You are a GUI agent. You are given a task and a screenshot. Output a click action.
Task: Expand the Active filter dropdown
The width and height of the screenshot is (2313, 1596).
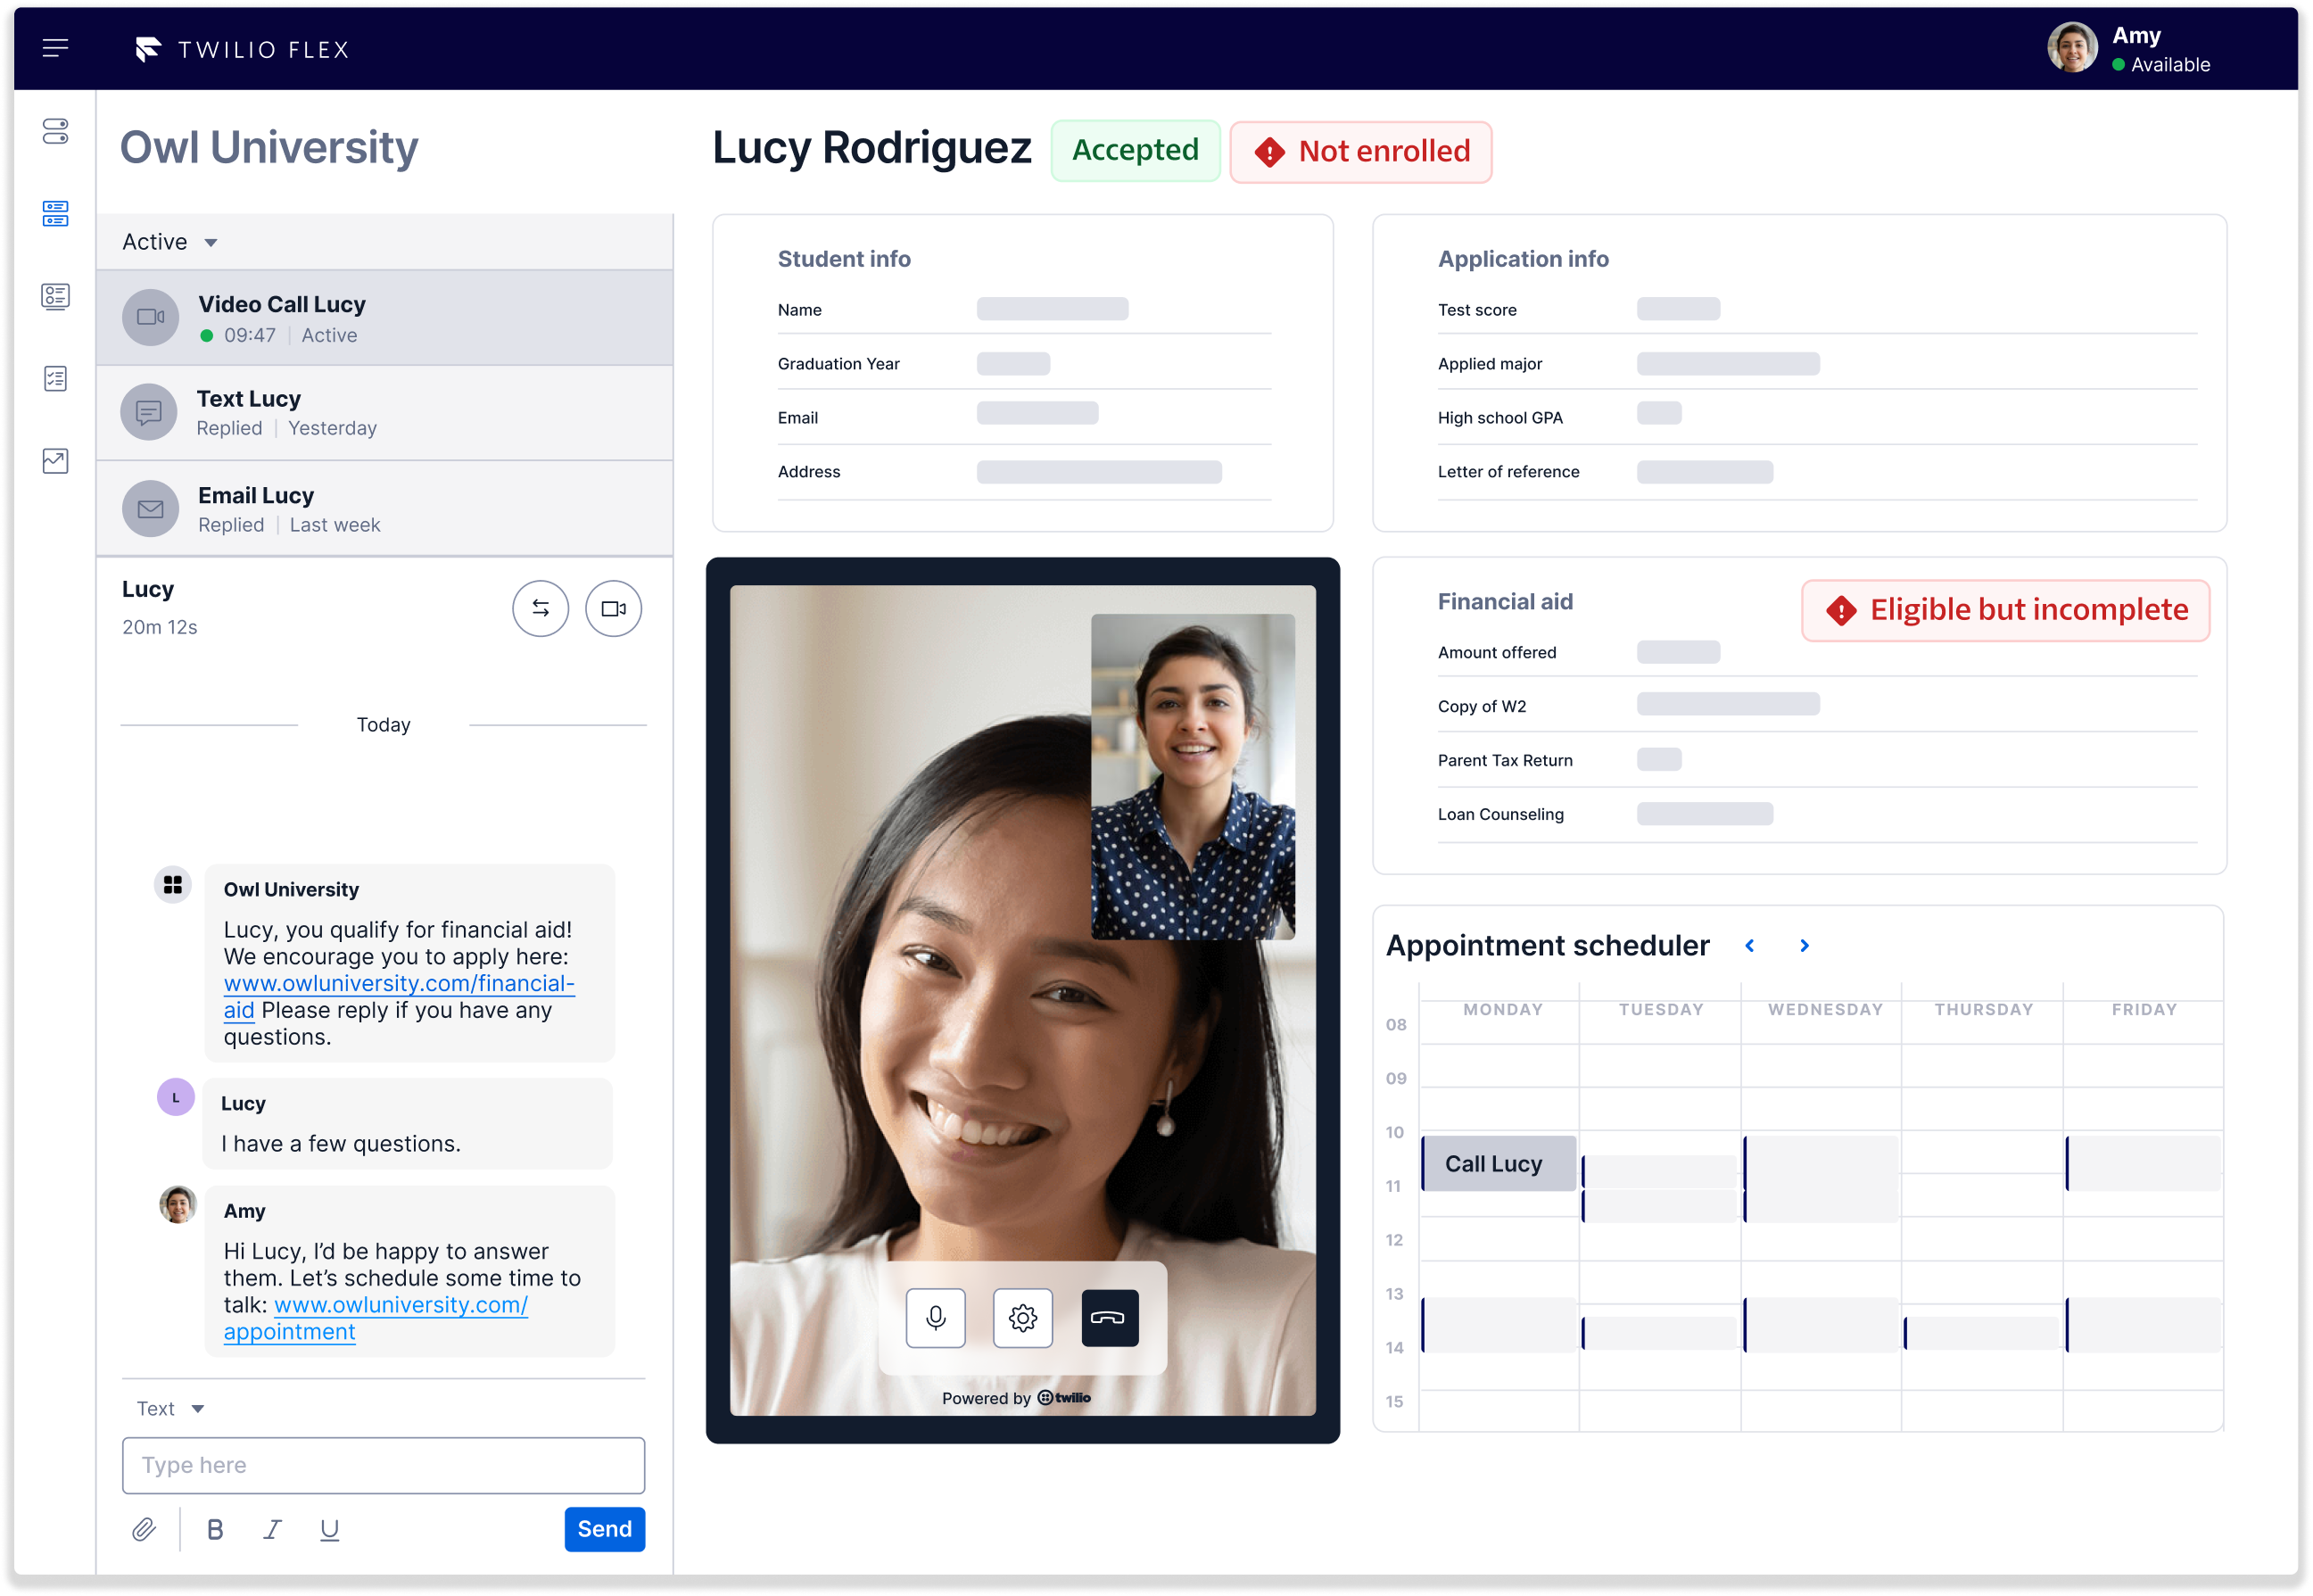(x=170, y=242)
